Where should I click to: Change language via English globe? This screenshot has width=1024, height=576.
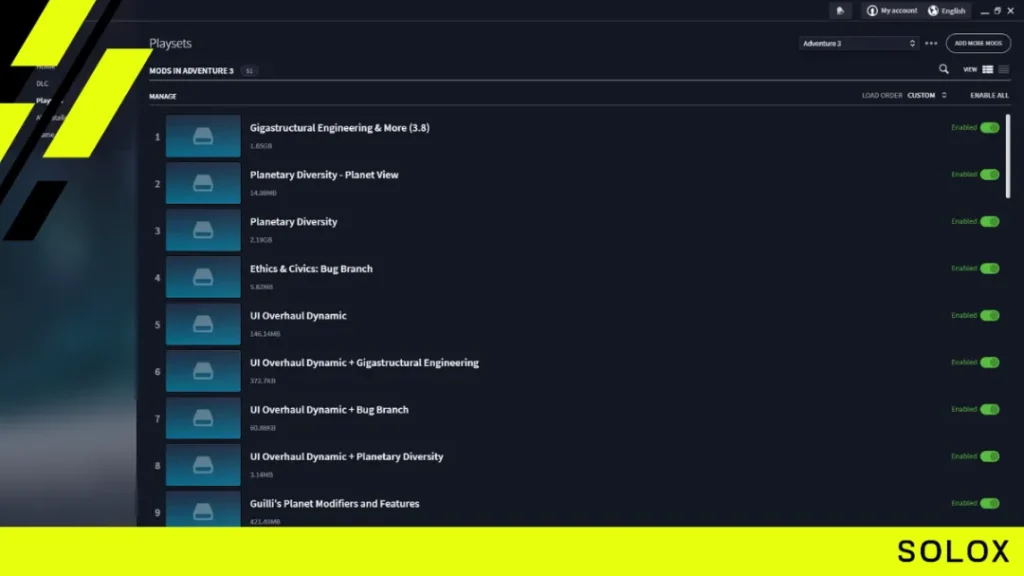point(946,10)
